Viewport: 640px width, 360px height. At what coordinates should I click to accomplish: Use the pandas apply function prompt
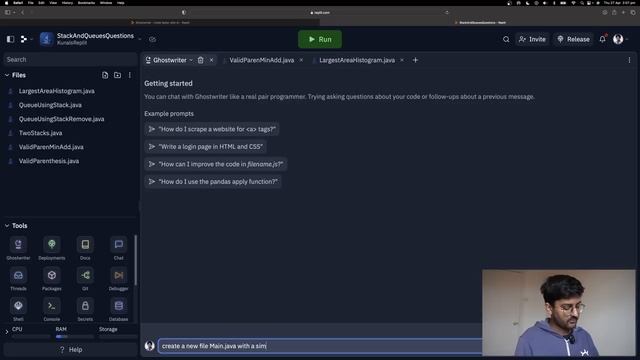point(213,182)
